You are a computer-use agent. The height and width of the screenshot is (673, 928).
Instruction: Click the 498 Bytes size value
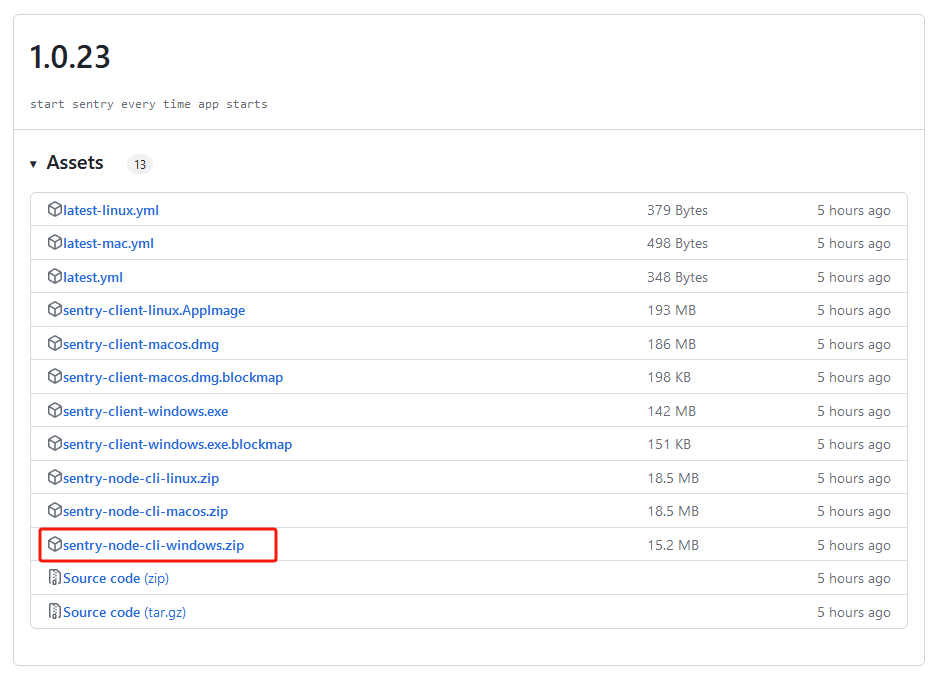tap(677, 243)
